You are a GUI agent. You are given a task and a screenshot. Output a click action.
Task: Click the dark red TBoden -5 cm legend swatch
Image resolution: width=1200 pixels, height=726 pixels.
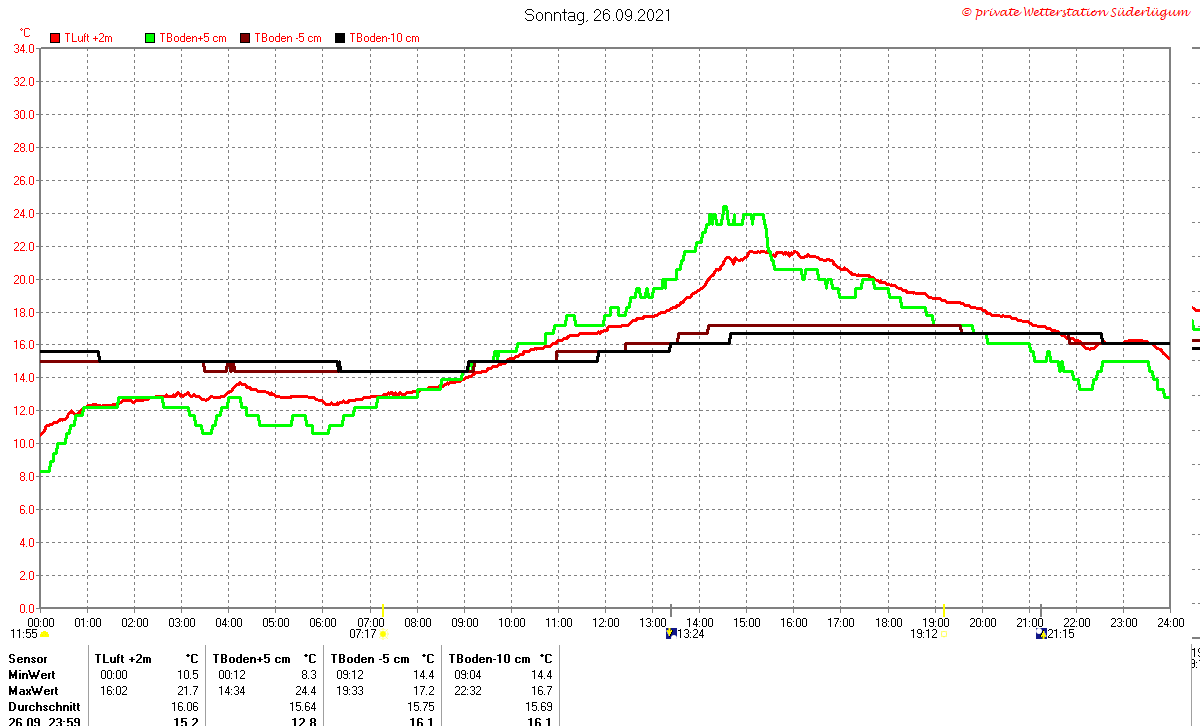[246, 38]
